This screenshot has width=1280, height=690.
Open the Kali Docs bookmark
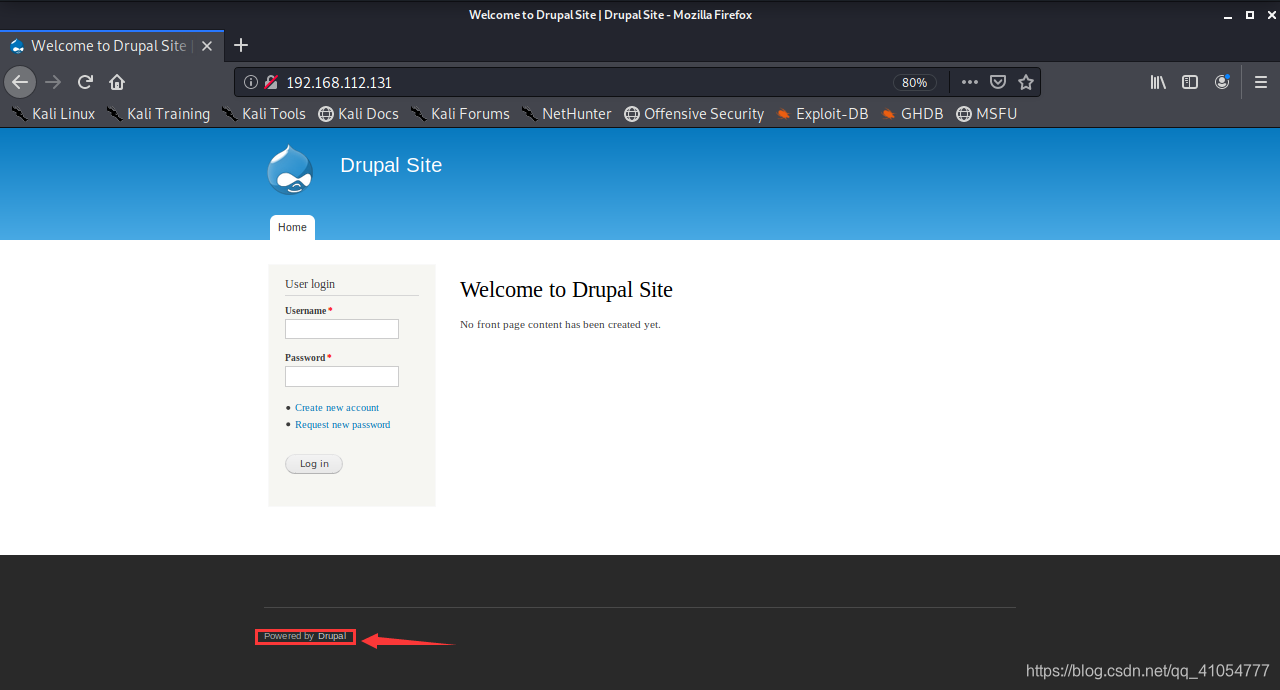358,114
